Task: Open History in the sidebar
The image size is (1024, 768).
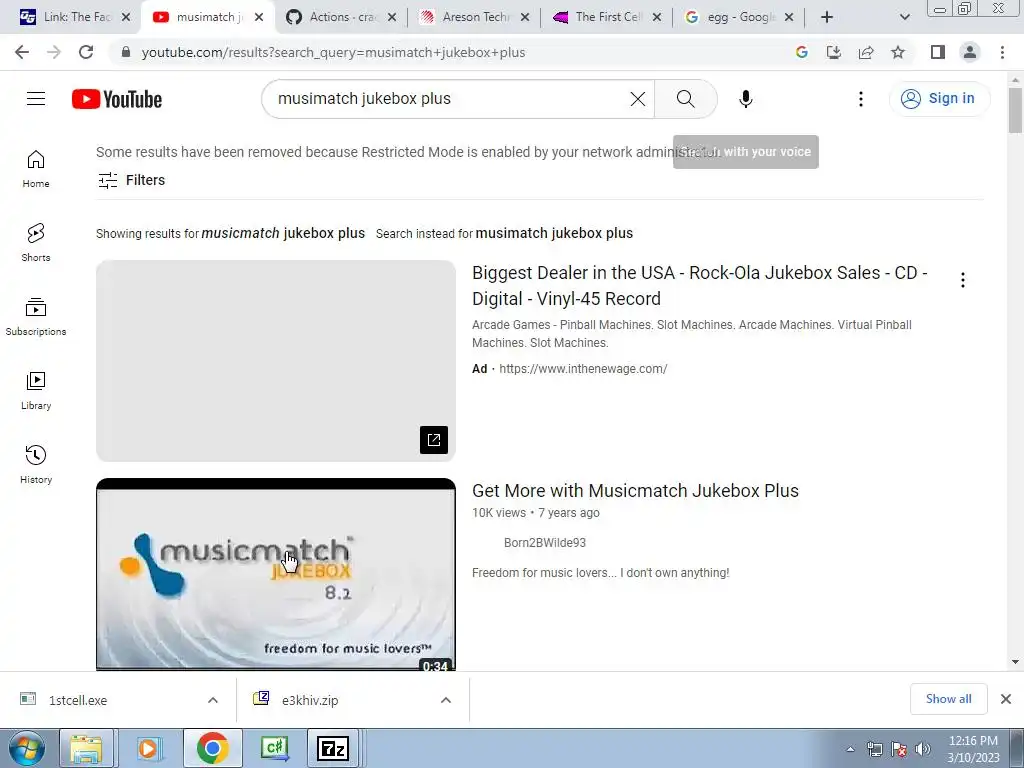Action: 36,464
